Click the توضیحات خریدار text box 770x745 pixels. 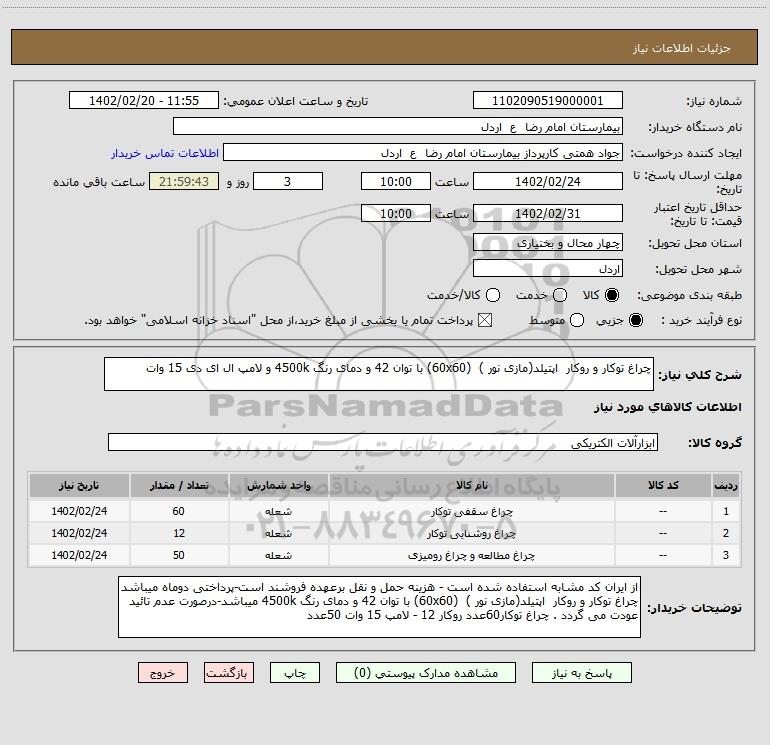[x=379, y=607]
